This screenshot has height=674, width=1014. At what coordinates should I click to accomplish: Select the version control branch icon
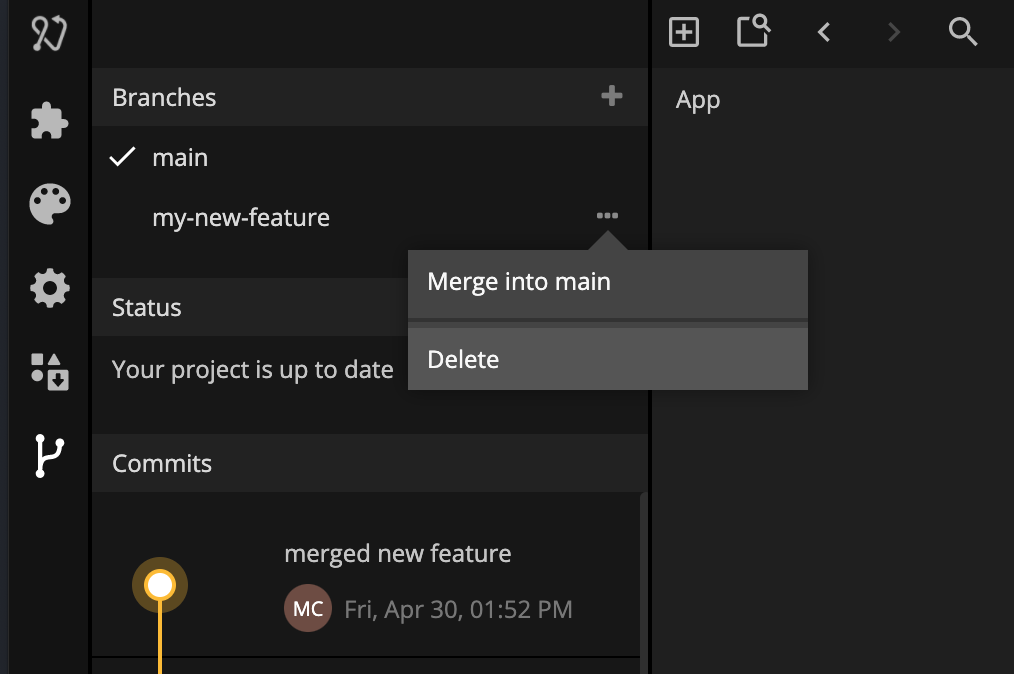49,455
